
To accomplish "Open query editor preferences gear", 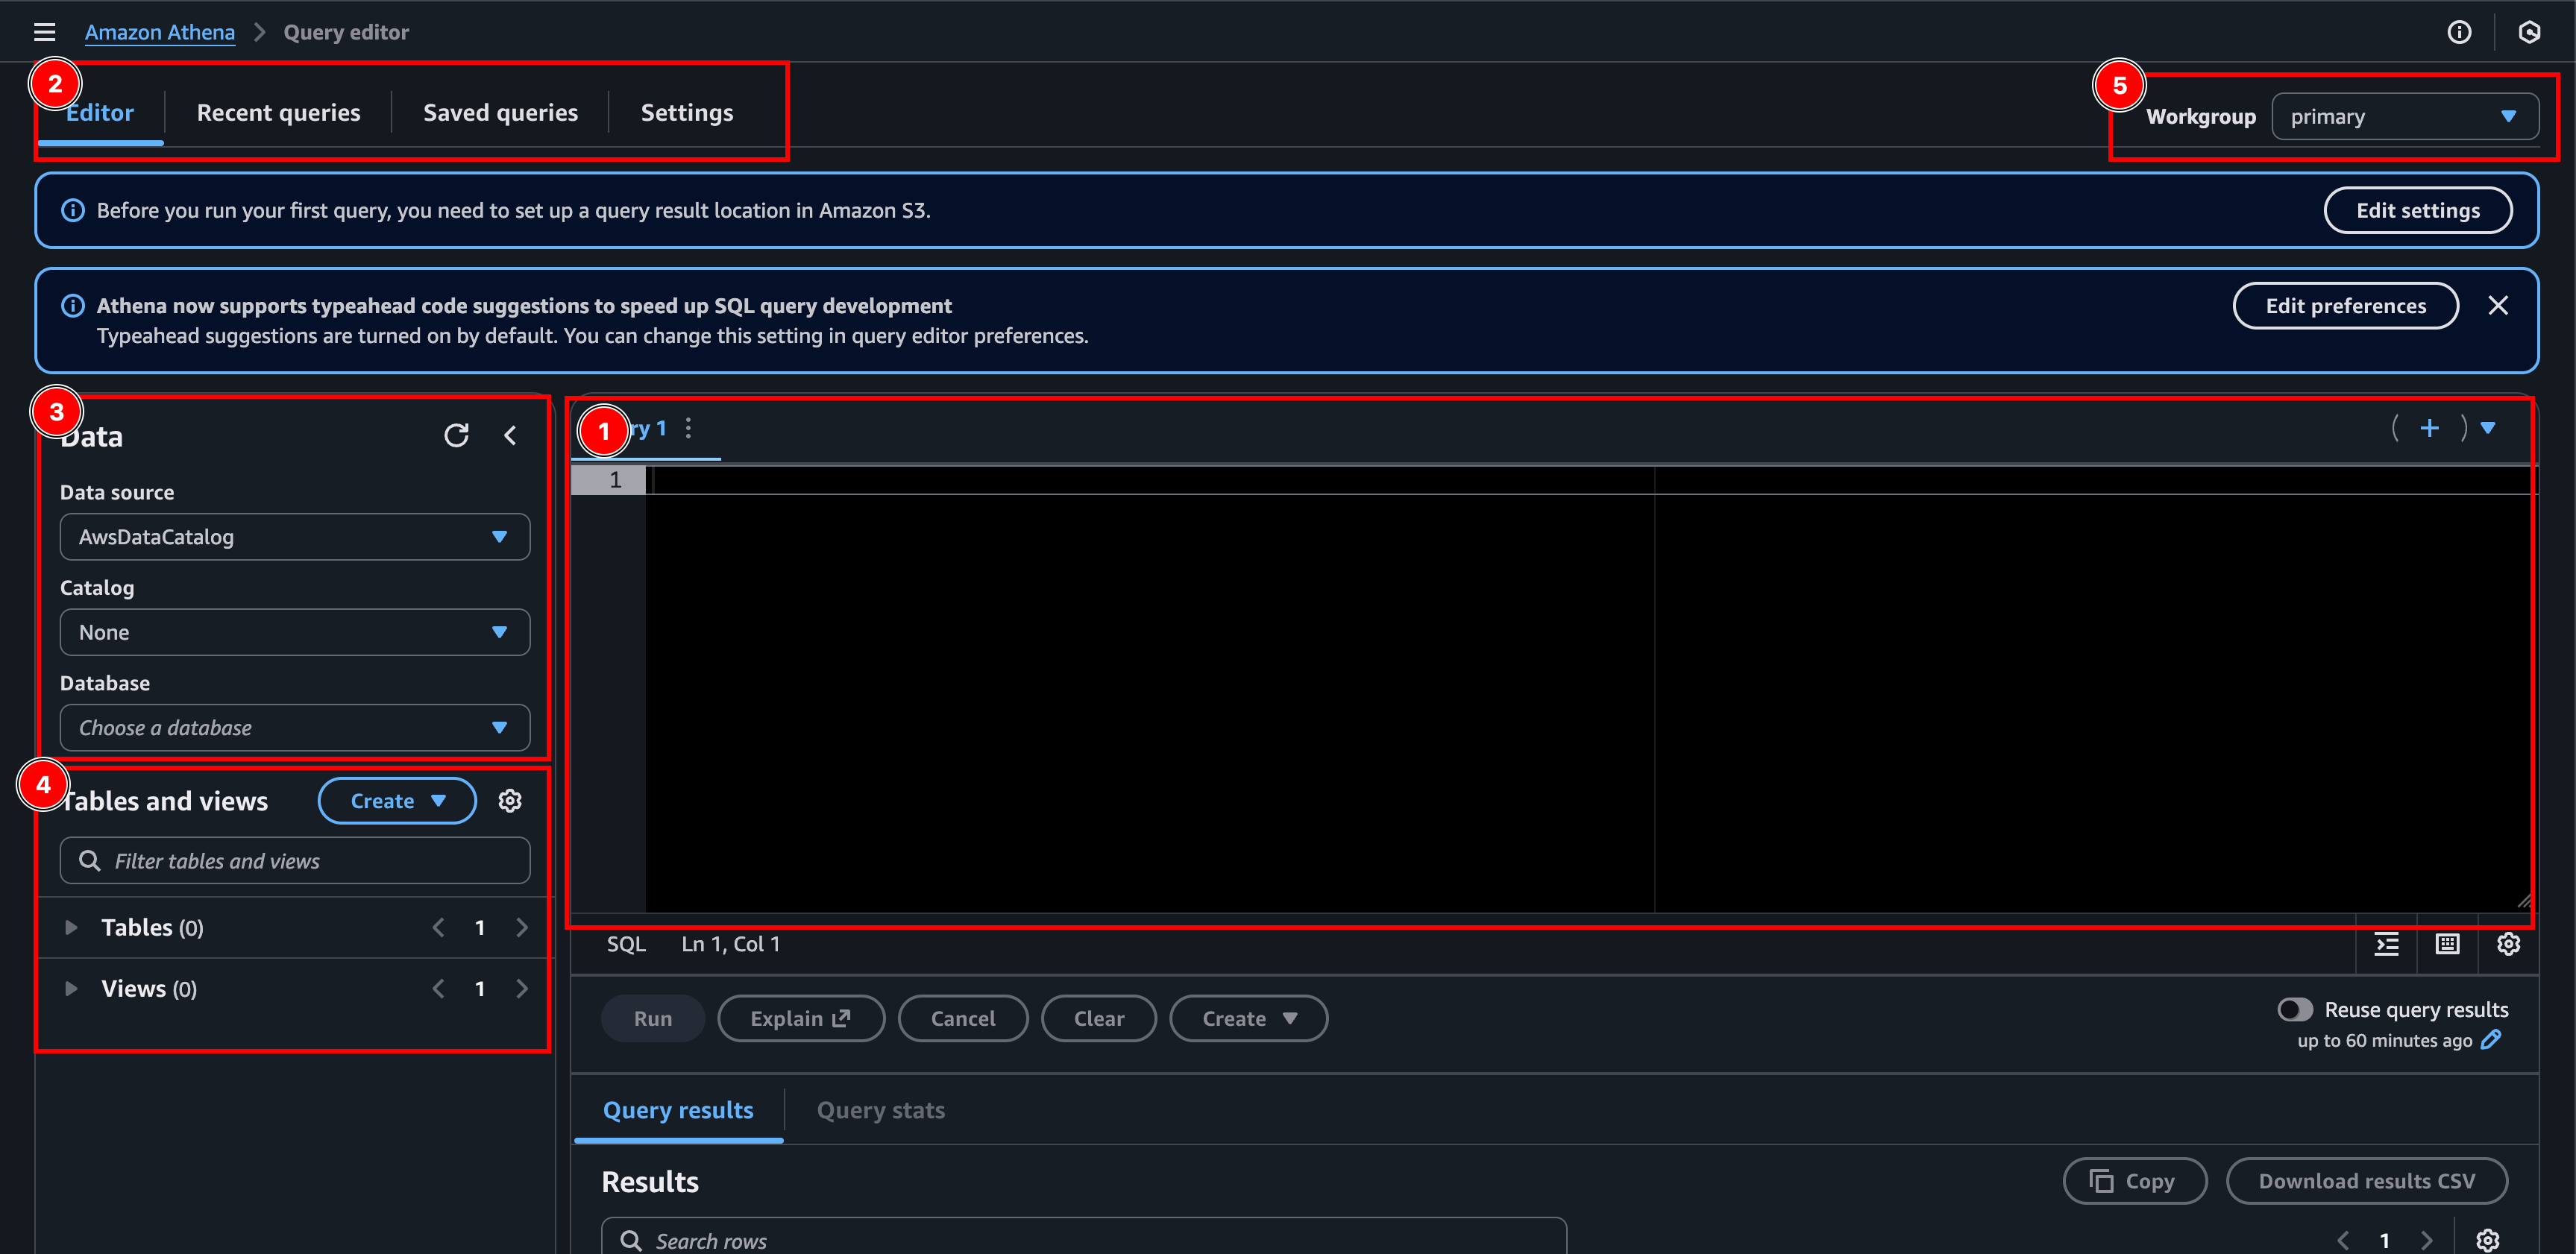I will tap(2508, 943).
